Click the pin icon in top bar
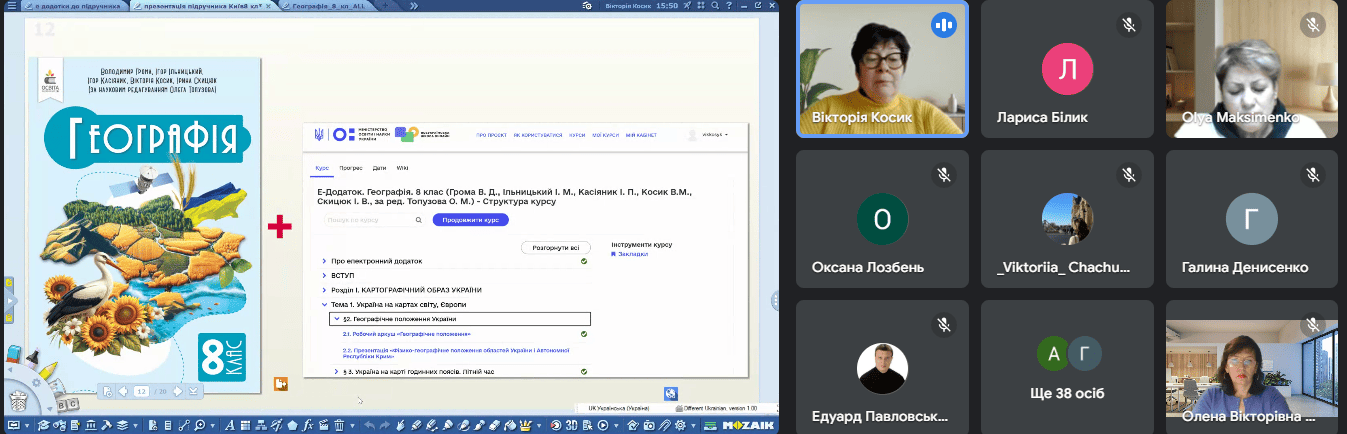 point(687,6)
